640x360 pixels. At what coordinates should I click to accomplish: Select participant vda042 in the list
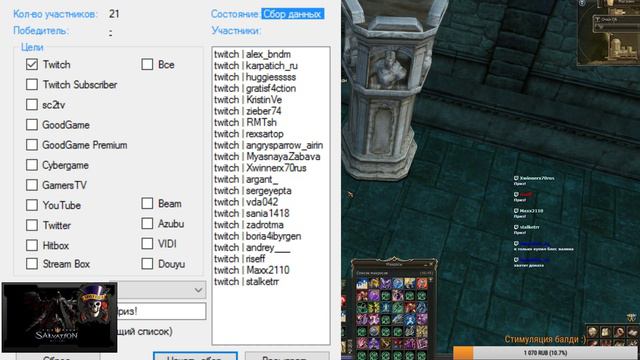[x=246, y=202]
